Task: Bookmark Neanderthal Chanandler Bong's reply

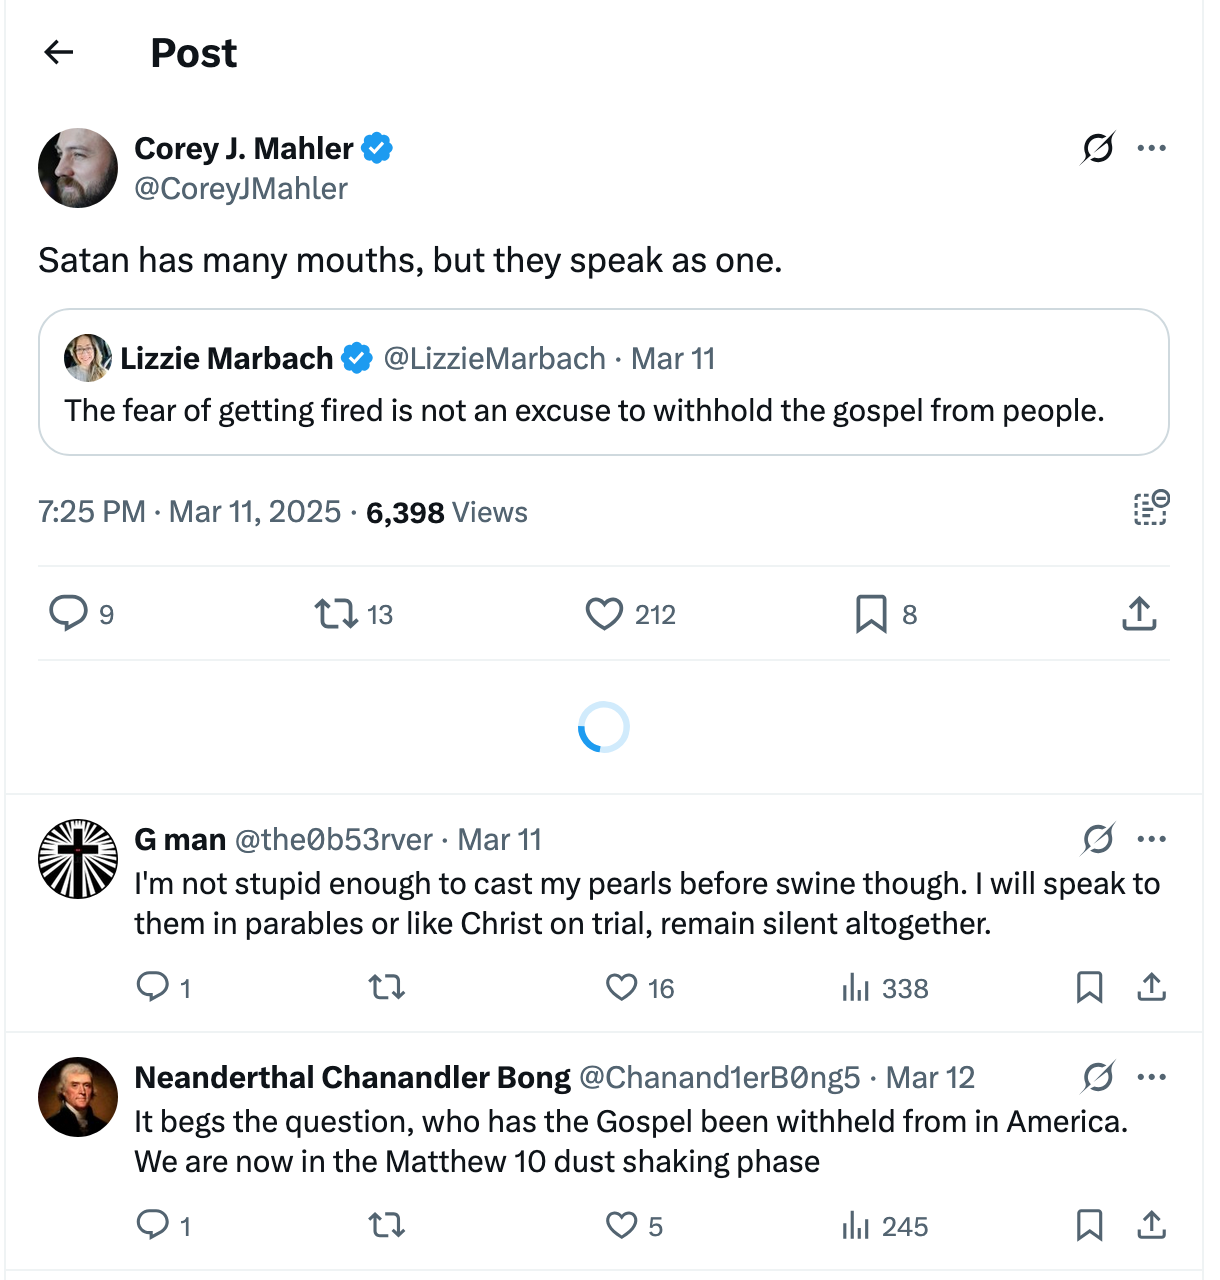Action: [1090, 1225]
